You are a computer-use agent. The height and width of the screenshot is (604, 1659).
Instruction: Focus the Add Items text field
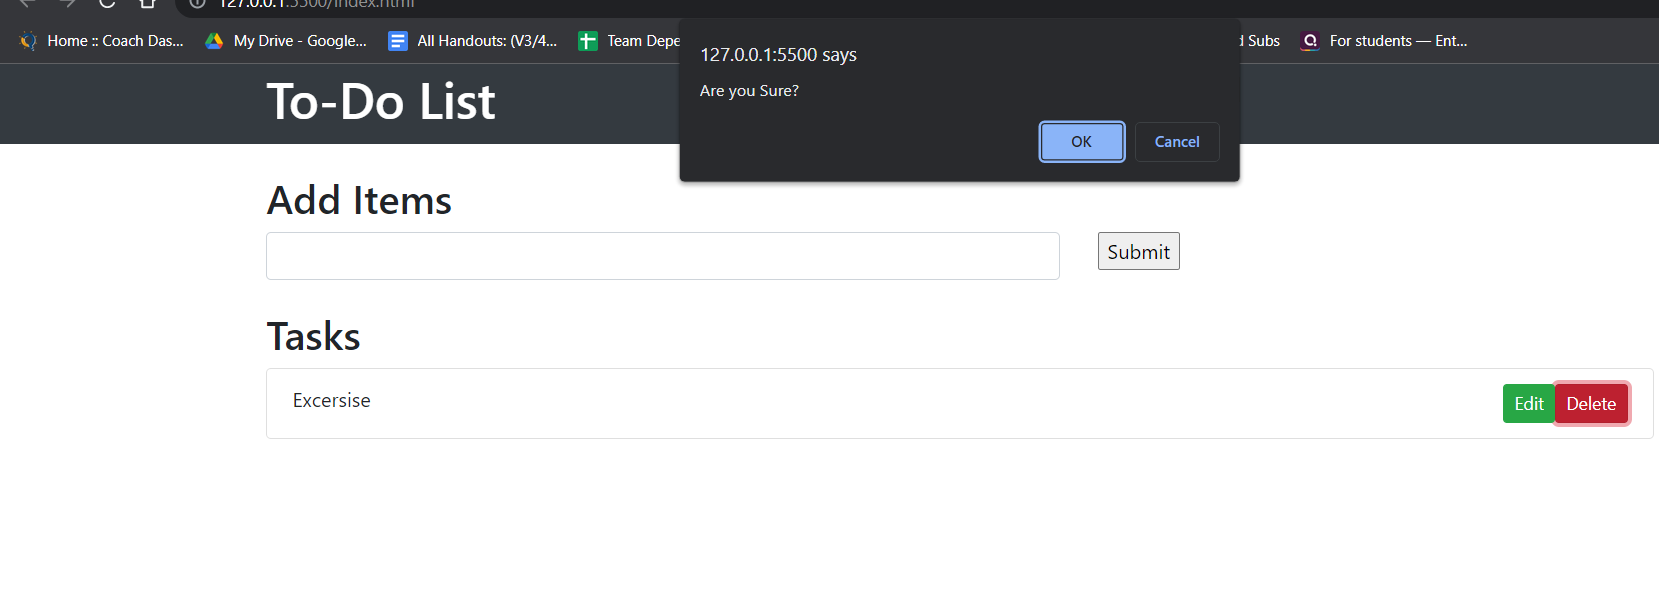(x=662, y=256)
